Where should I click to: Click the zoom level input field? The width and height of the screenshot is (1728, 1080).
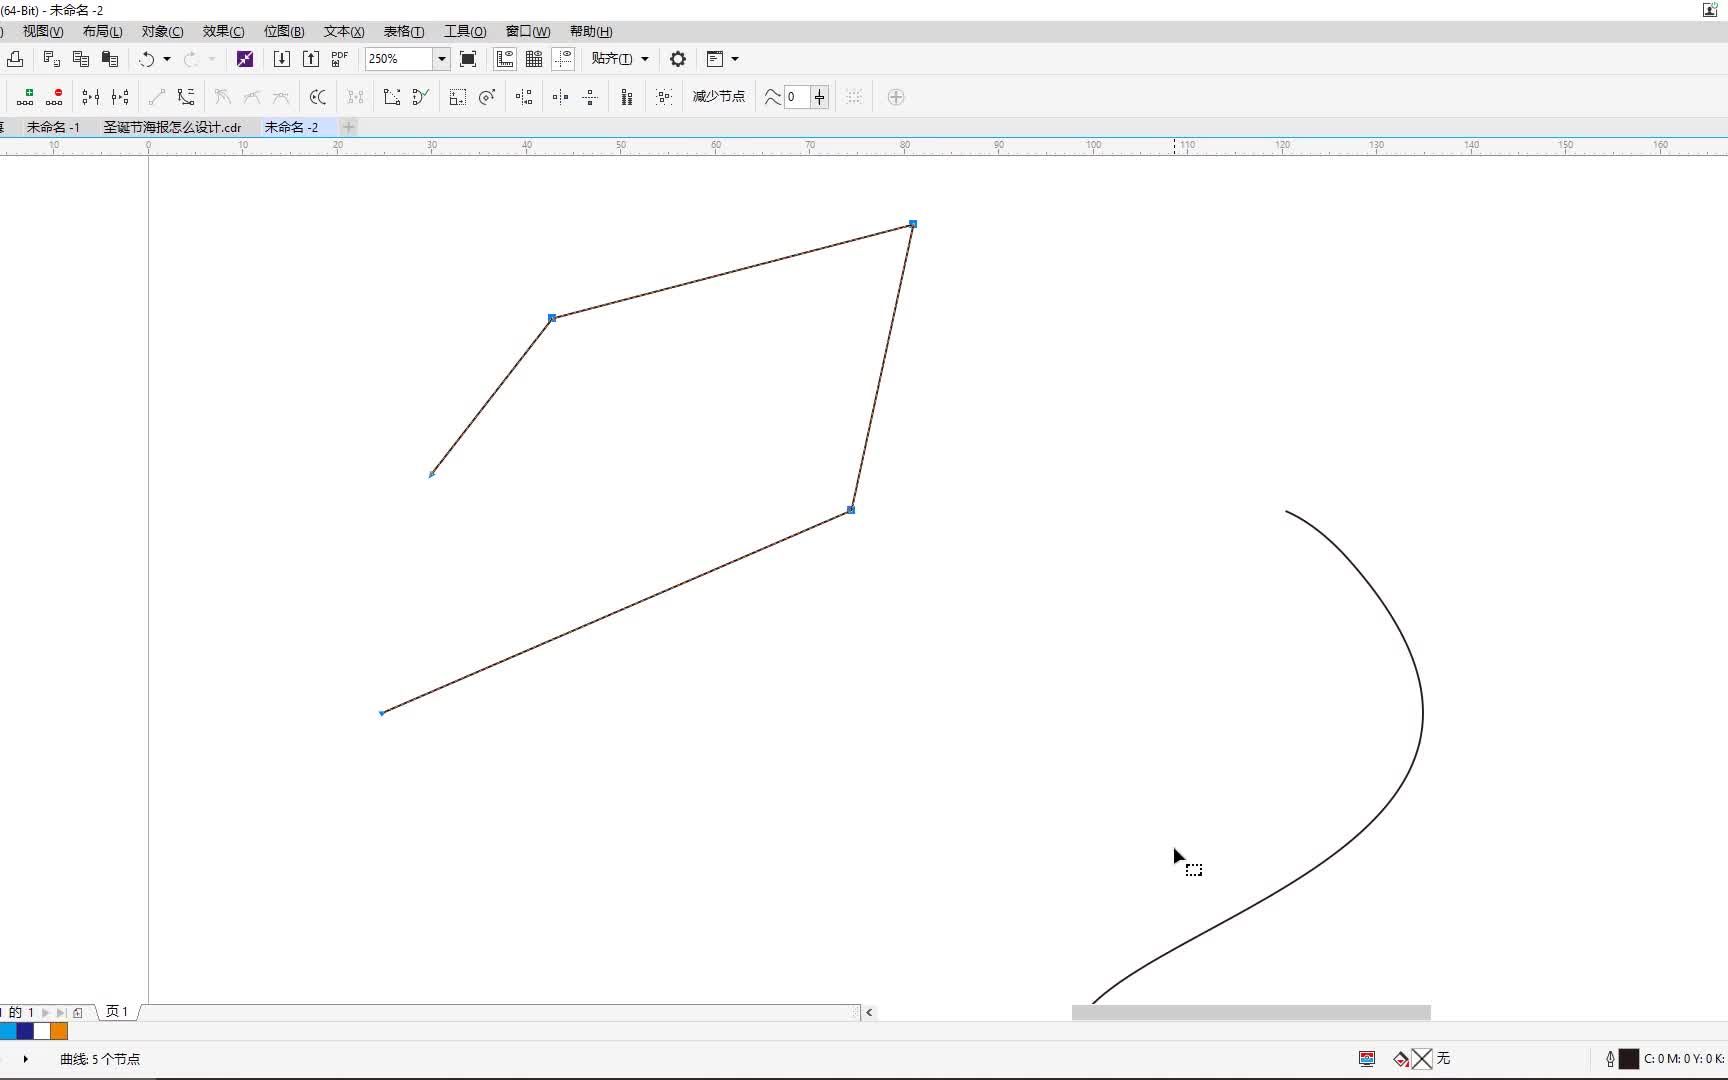pos(399,59)
